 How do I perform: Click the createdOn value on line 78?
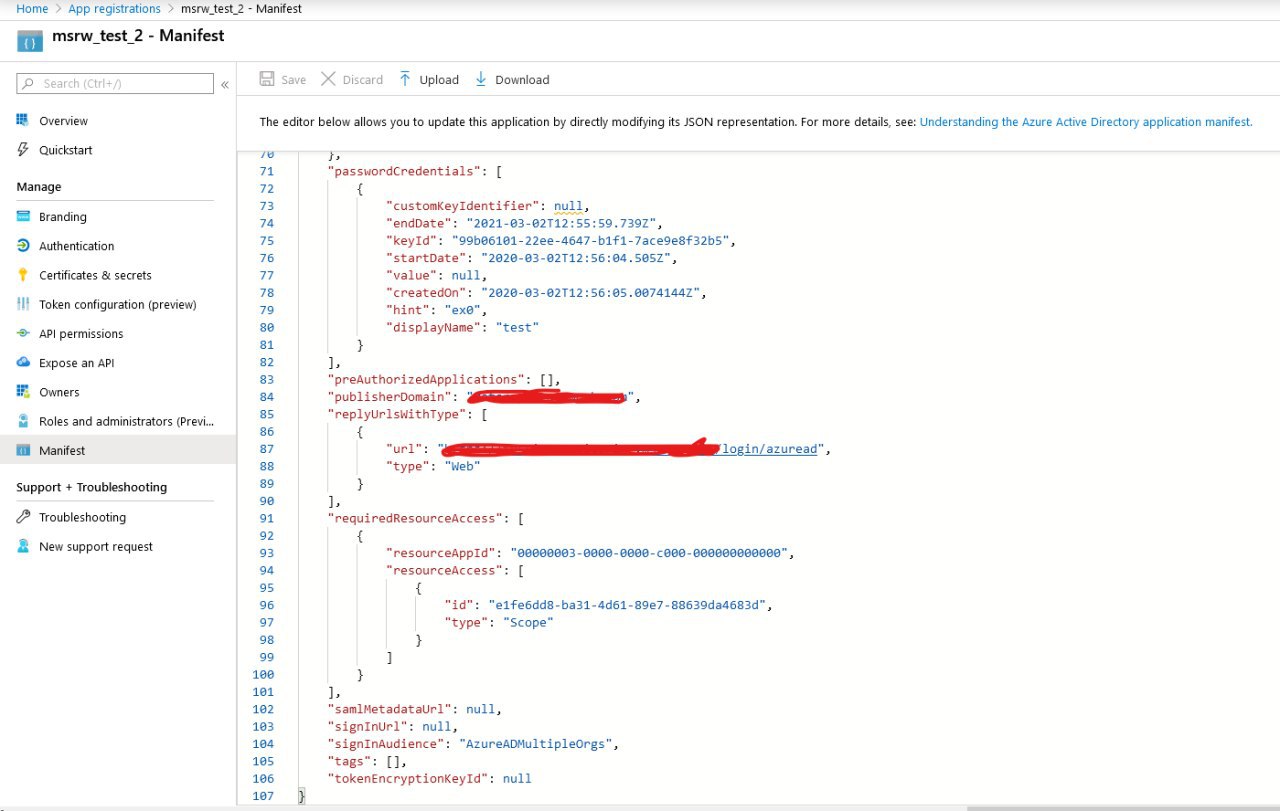point(593,293)
